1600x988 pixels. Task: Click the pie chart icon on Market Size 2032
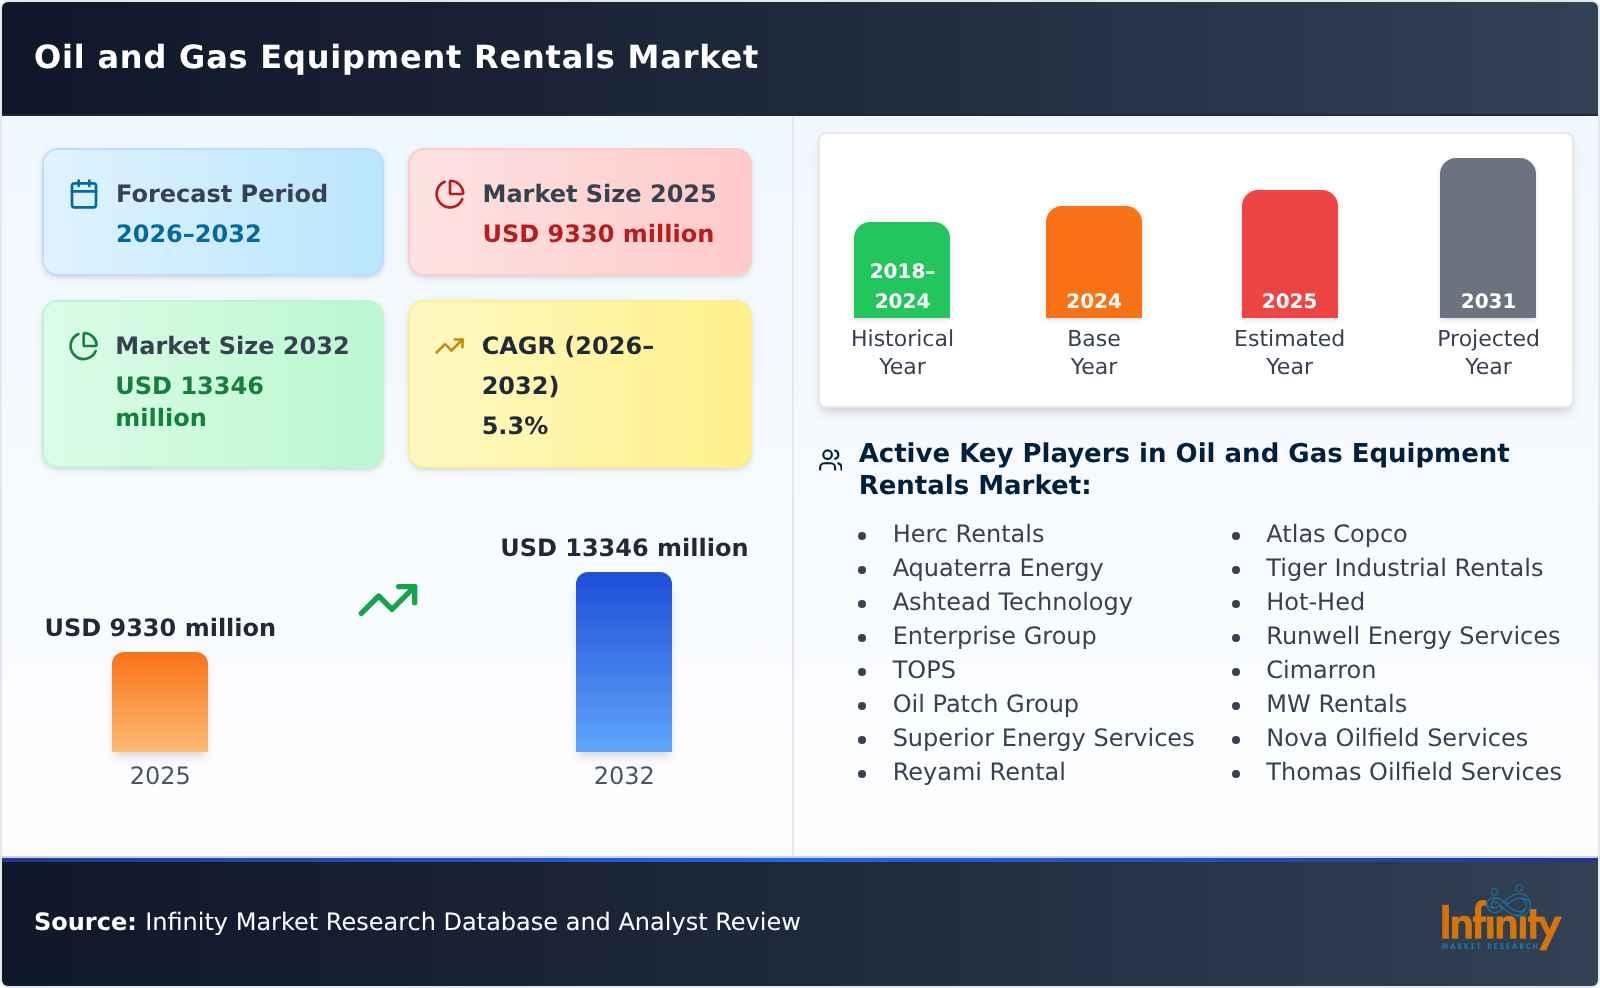coord(85,345)
